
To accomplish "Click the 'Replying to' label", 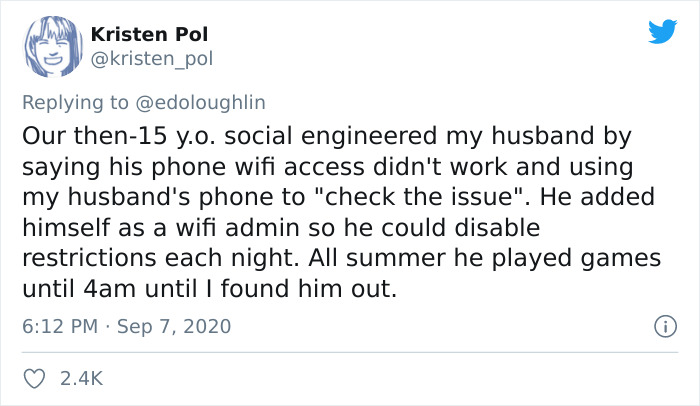I will [x=75, y=102].
